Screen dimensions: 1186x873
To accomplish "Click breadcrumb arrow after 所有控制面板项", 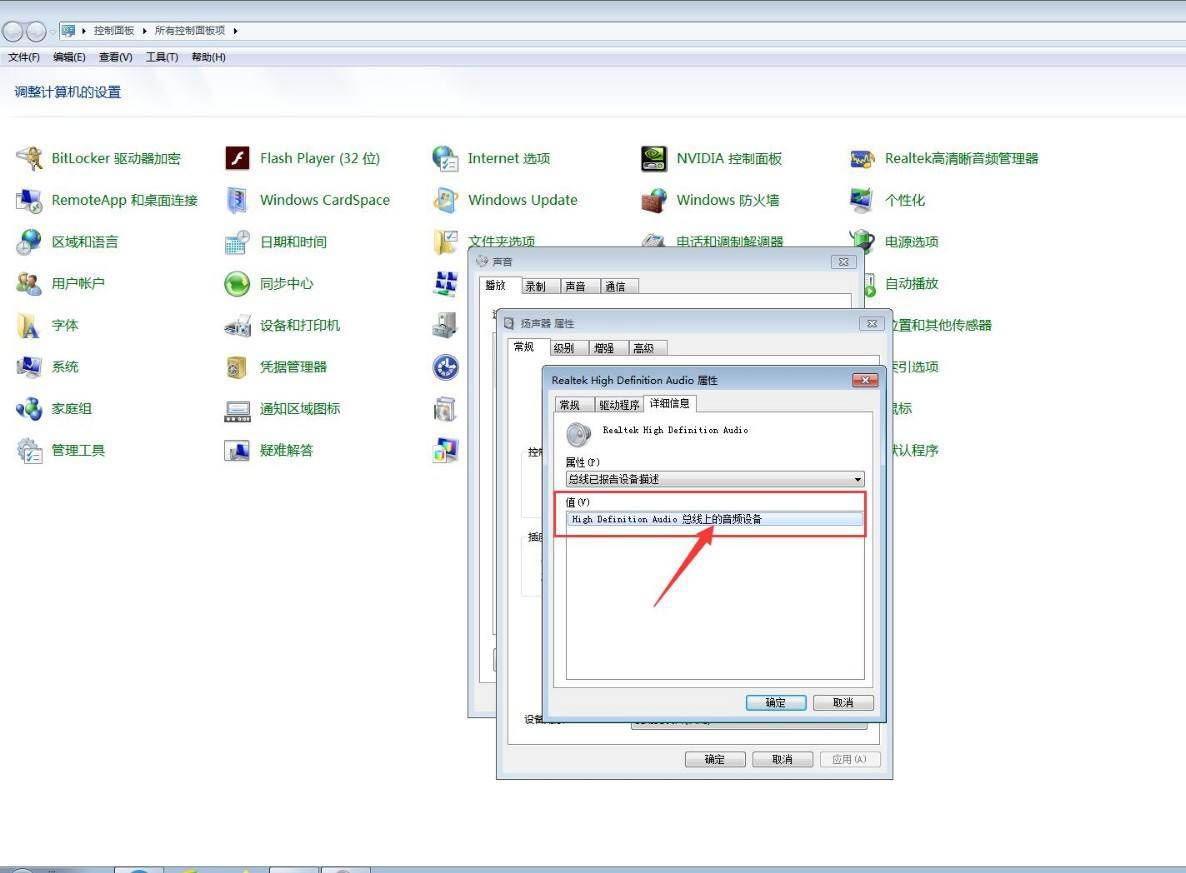I will coord(236,31).
